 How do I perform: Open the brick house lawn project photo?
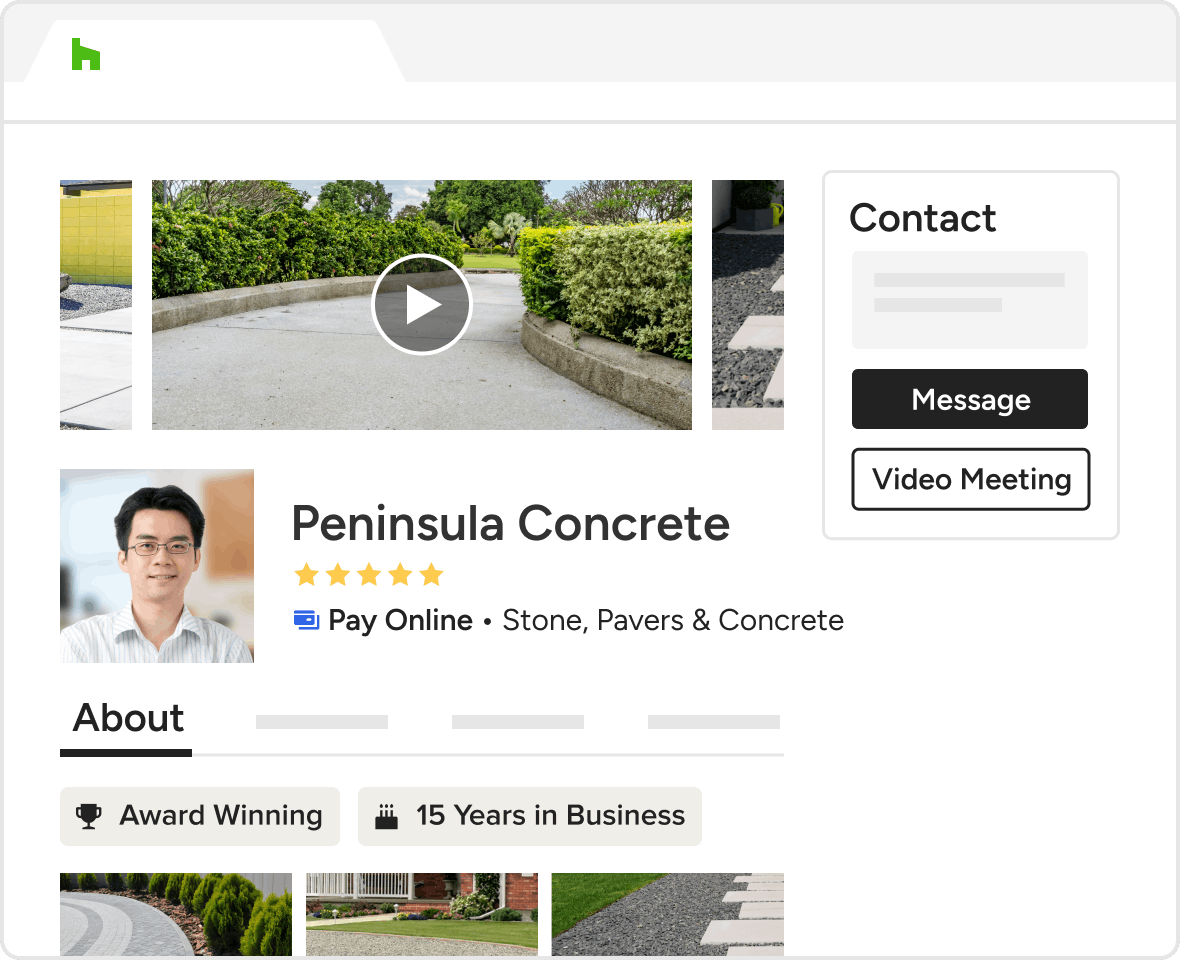(x=422, y=914)
